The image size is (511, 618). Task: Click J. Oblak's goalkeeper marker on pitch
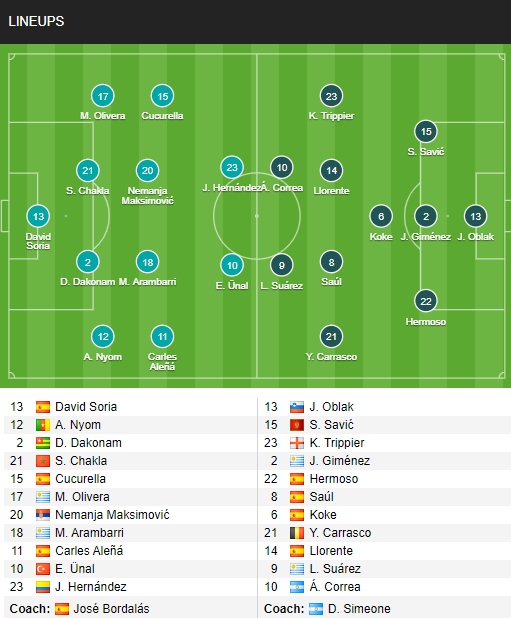476,216
